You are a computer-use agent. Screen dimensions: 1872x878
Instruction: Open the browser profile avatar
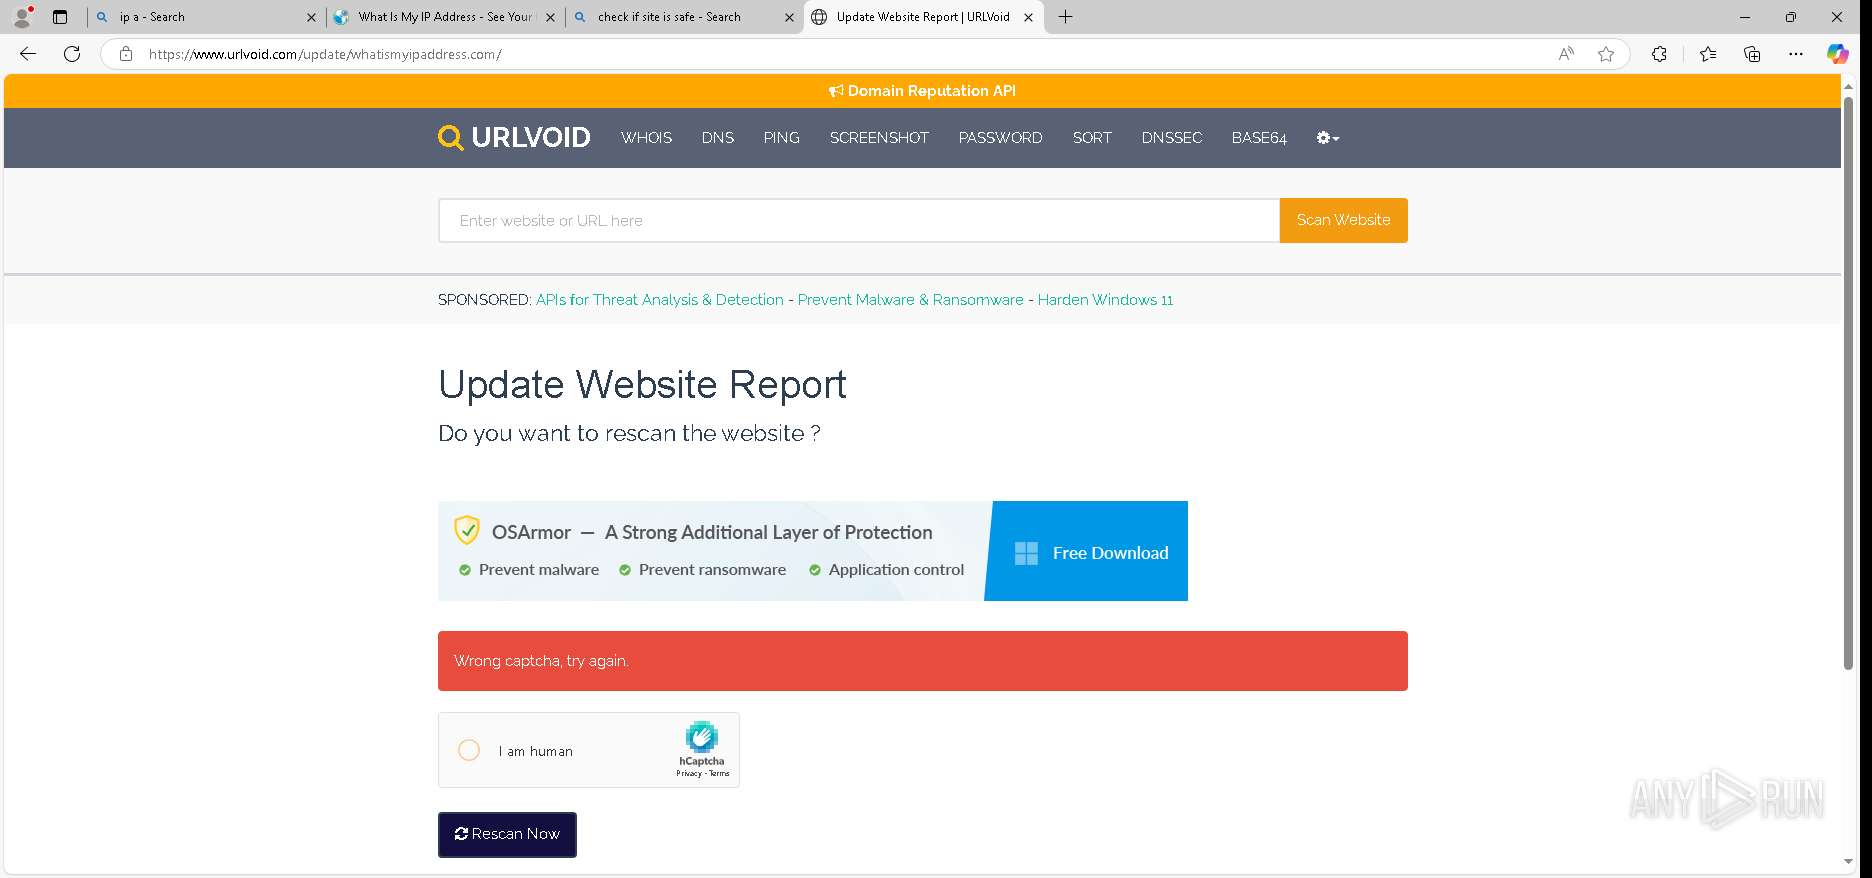(22, 17)
